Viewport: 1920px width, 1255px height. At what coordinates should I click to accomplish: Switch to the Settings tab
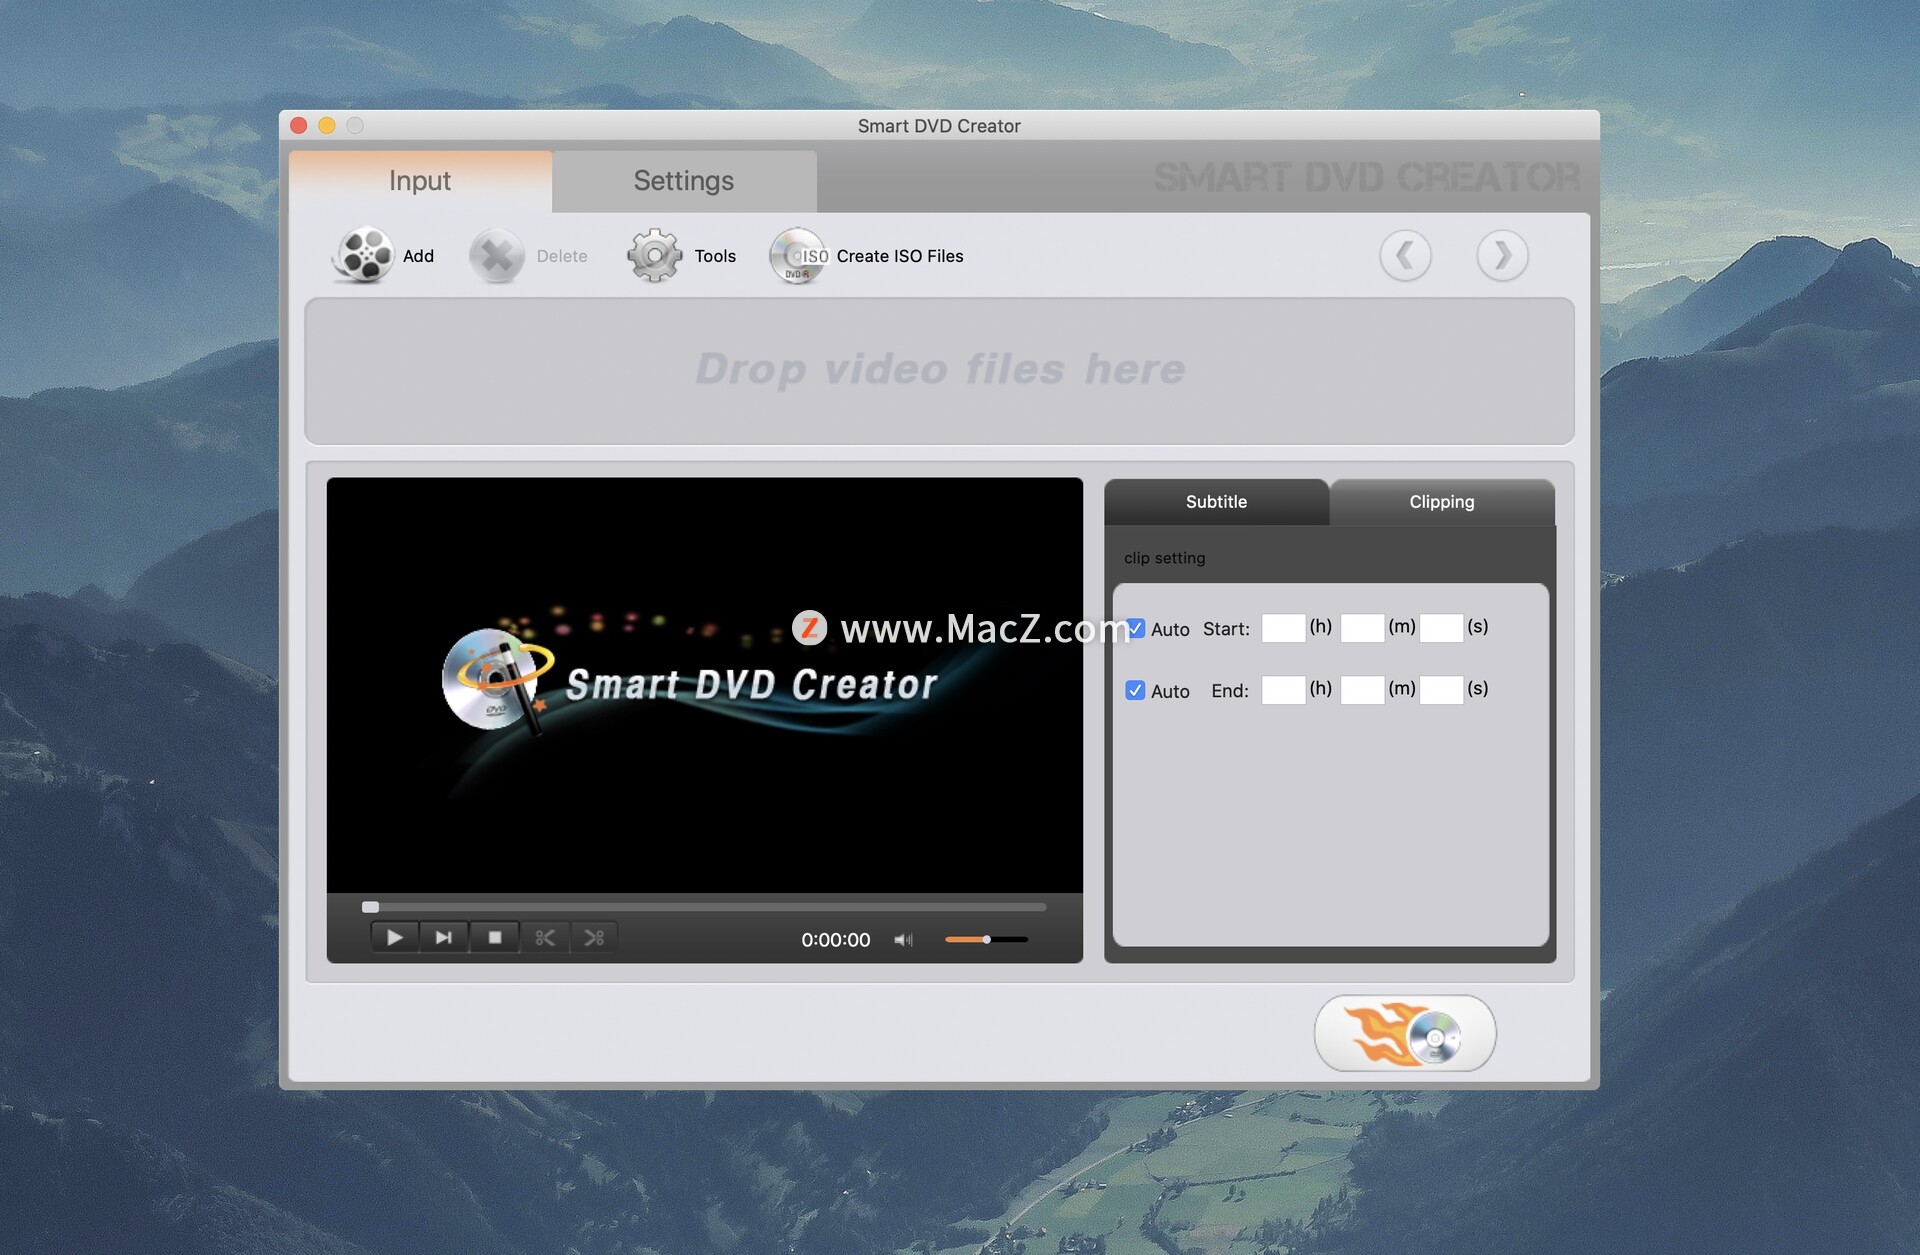tap(684, 181)
